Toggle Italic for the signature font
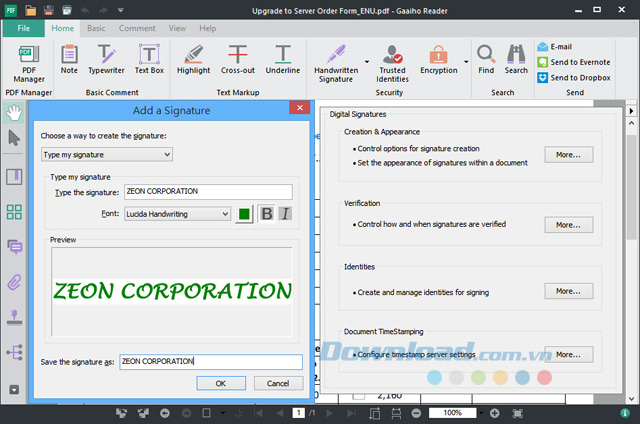Viewport: 640px width, 424px height. (285, 213)
